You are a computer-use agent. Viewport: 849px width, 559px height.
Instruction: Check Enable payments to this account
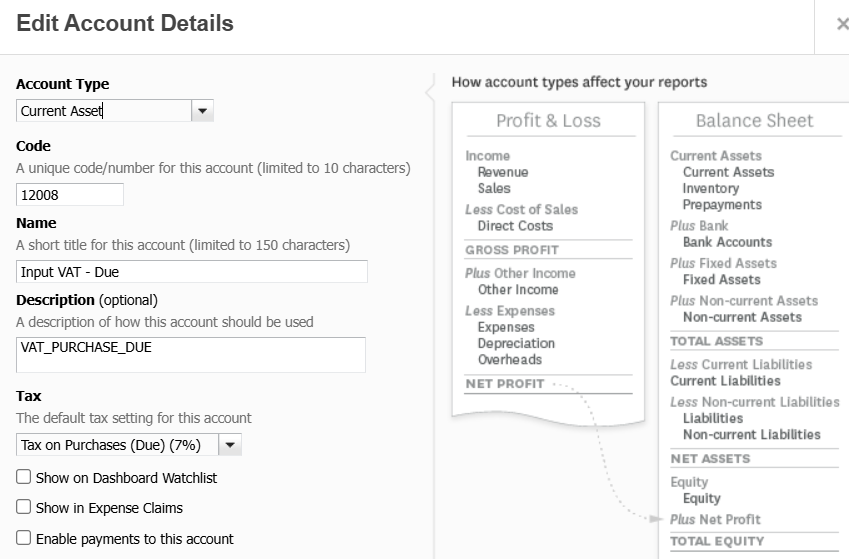pyautogui.click(x=24, y=538)
